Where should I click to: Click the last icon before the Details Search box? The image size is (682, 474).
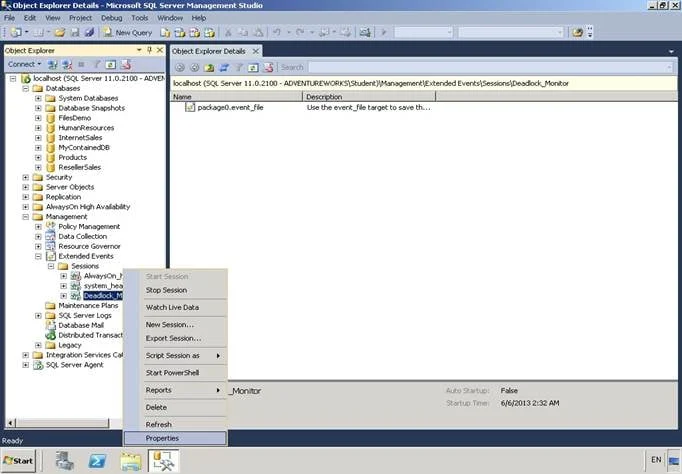coord(268,67)
